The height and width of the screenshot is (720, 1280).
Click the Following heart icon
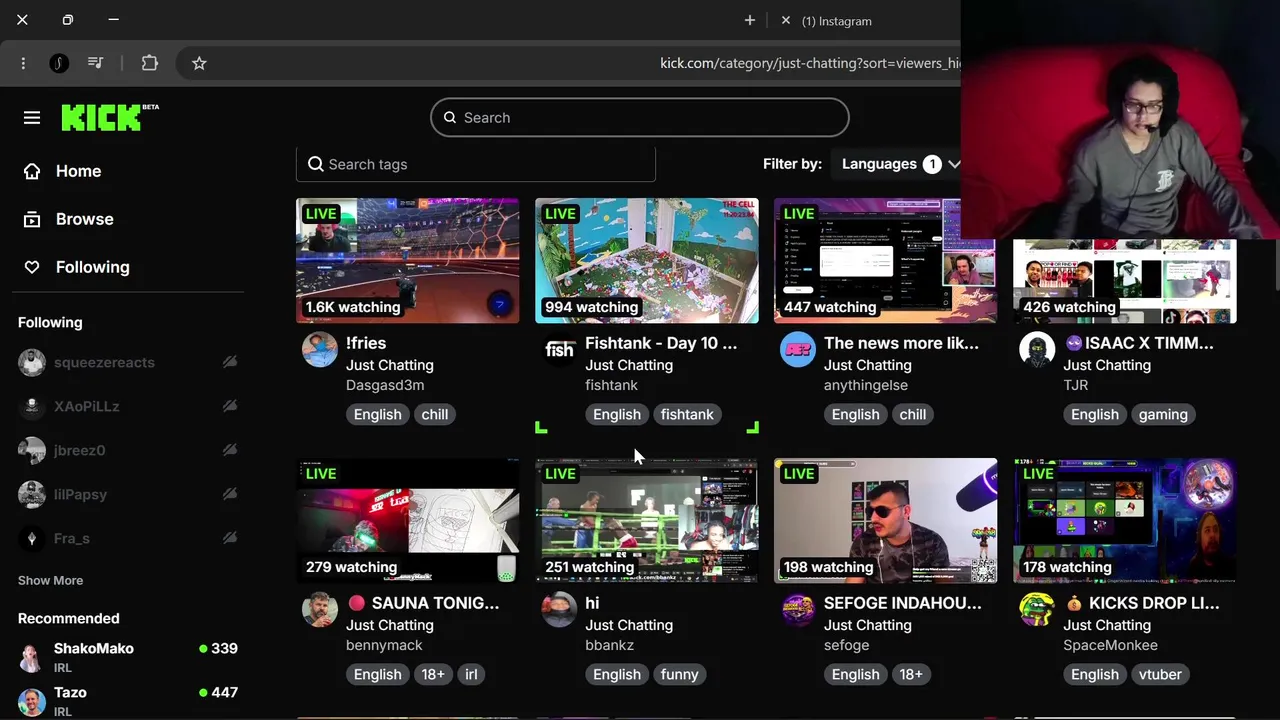tap(32, 267)
